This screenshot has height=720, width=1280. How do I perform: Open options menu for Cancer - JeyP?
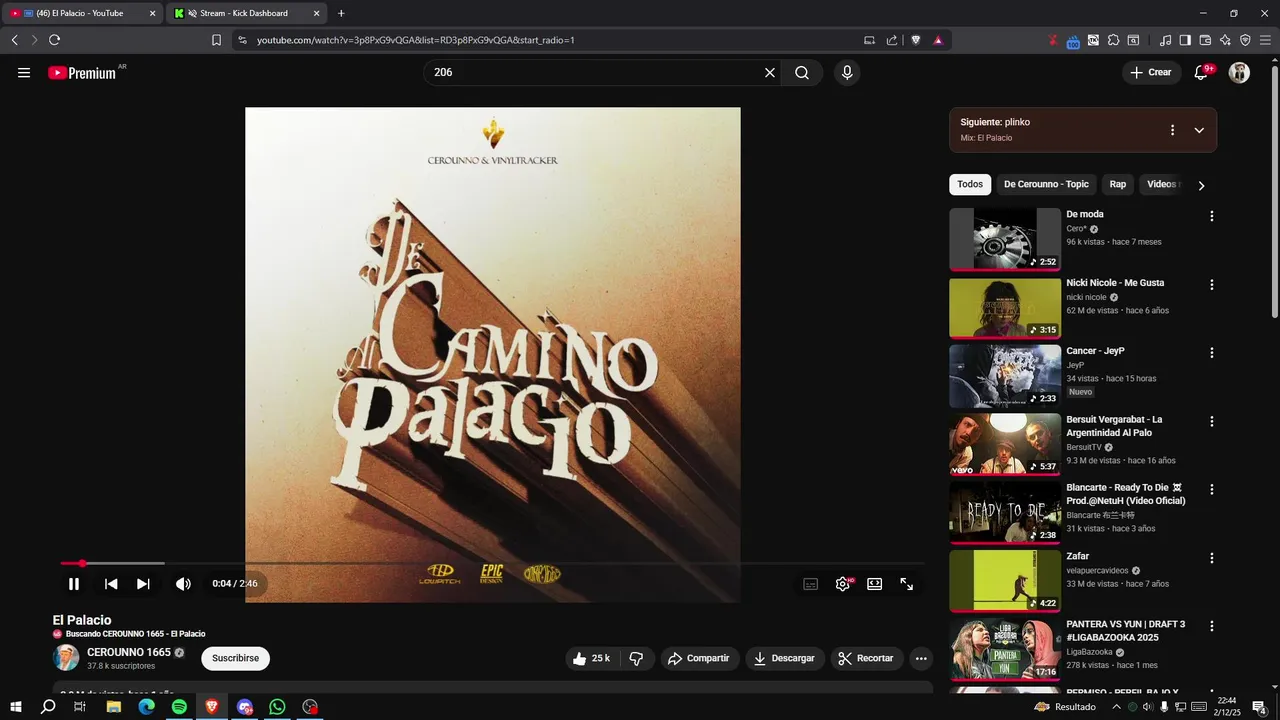1212,353
